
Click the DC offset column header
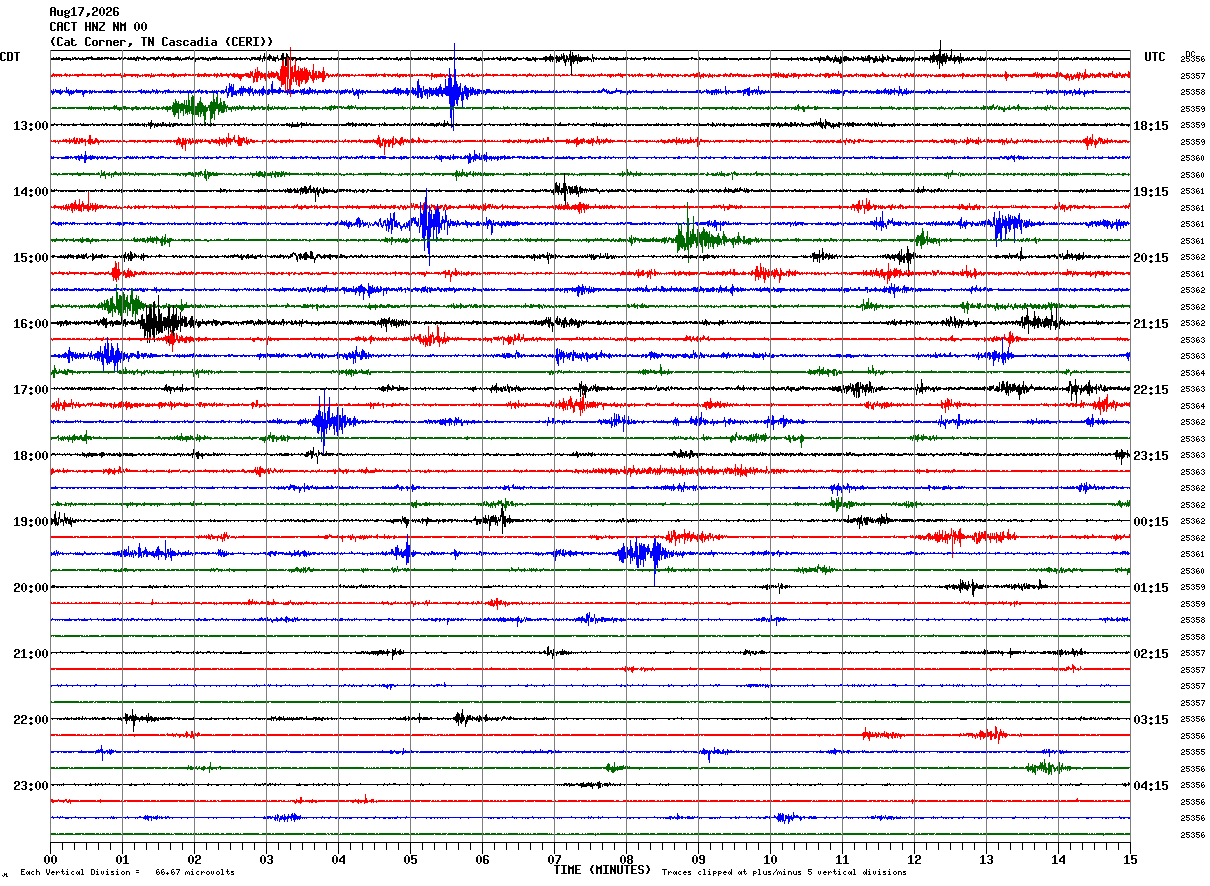point(1190,54)
